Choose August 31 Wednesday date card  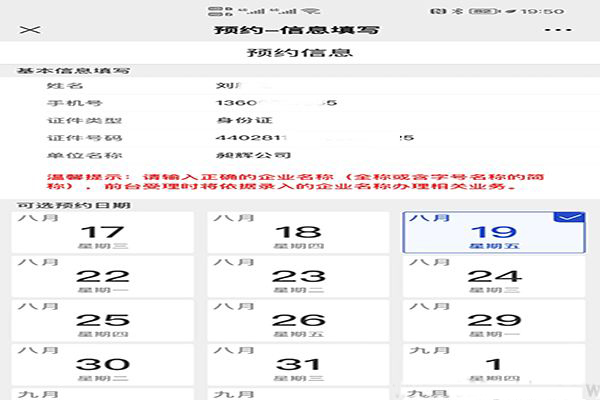pos(298,365)
